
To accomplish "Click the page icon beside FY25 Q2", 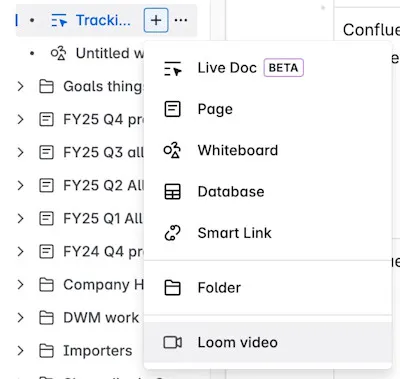I will point(46,185).
